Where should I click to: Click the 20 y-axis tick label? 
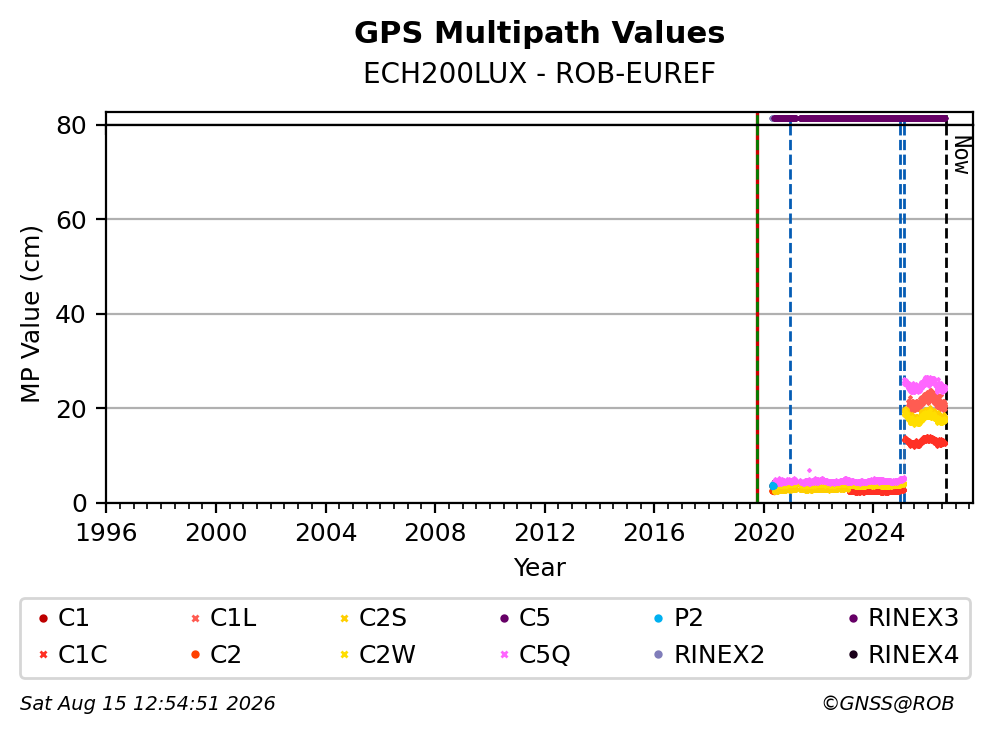(x=71, y=409)
